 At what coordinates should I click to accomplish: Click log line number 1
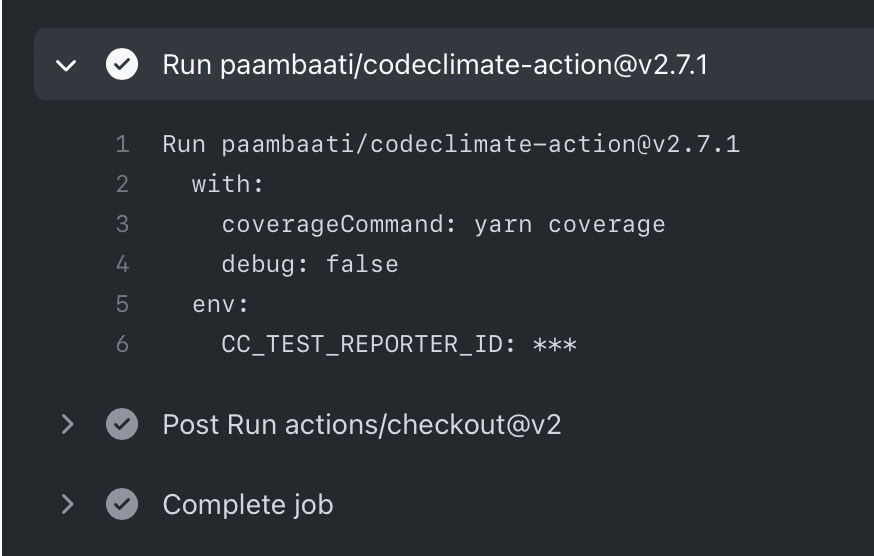(x=123, y=144)
